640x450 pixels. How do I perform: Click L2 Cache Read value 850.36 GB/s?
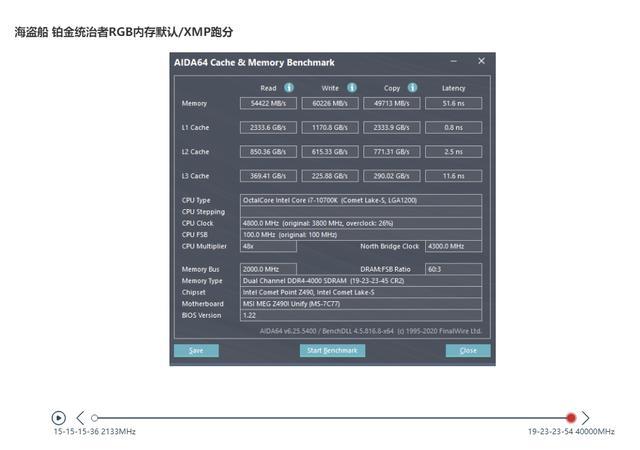tap(268, 151)
